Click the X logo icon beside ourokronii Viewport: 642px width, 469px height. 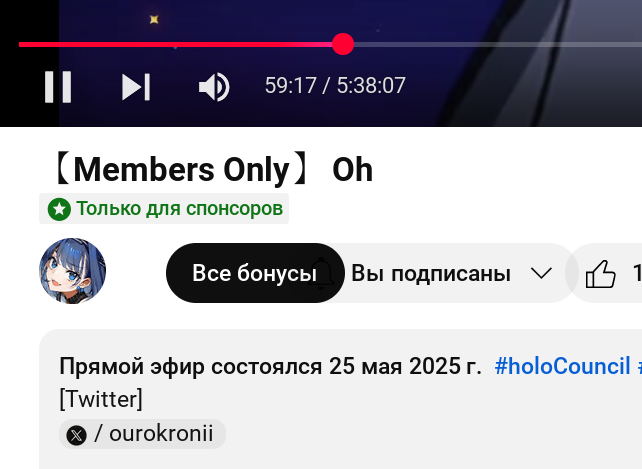pos(77,435)
